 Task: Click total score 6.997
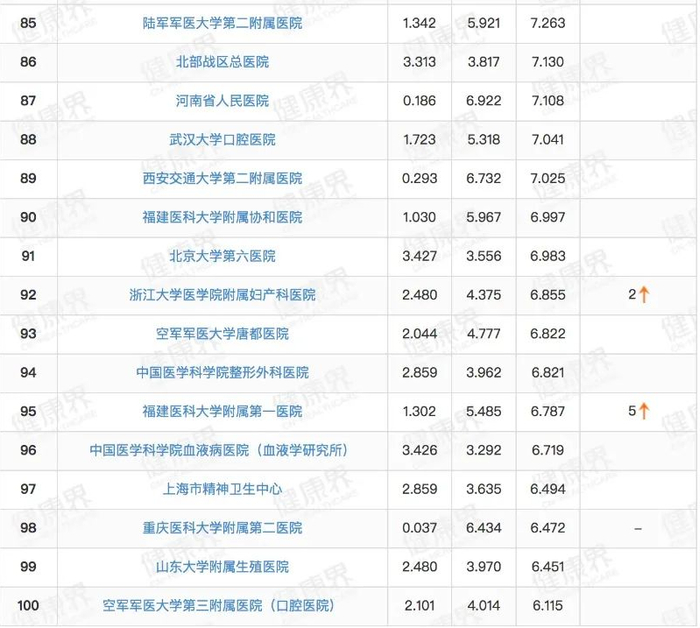548,217
